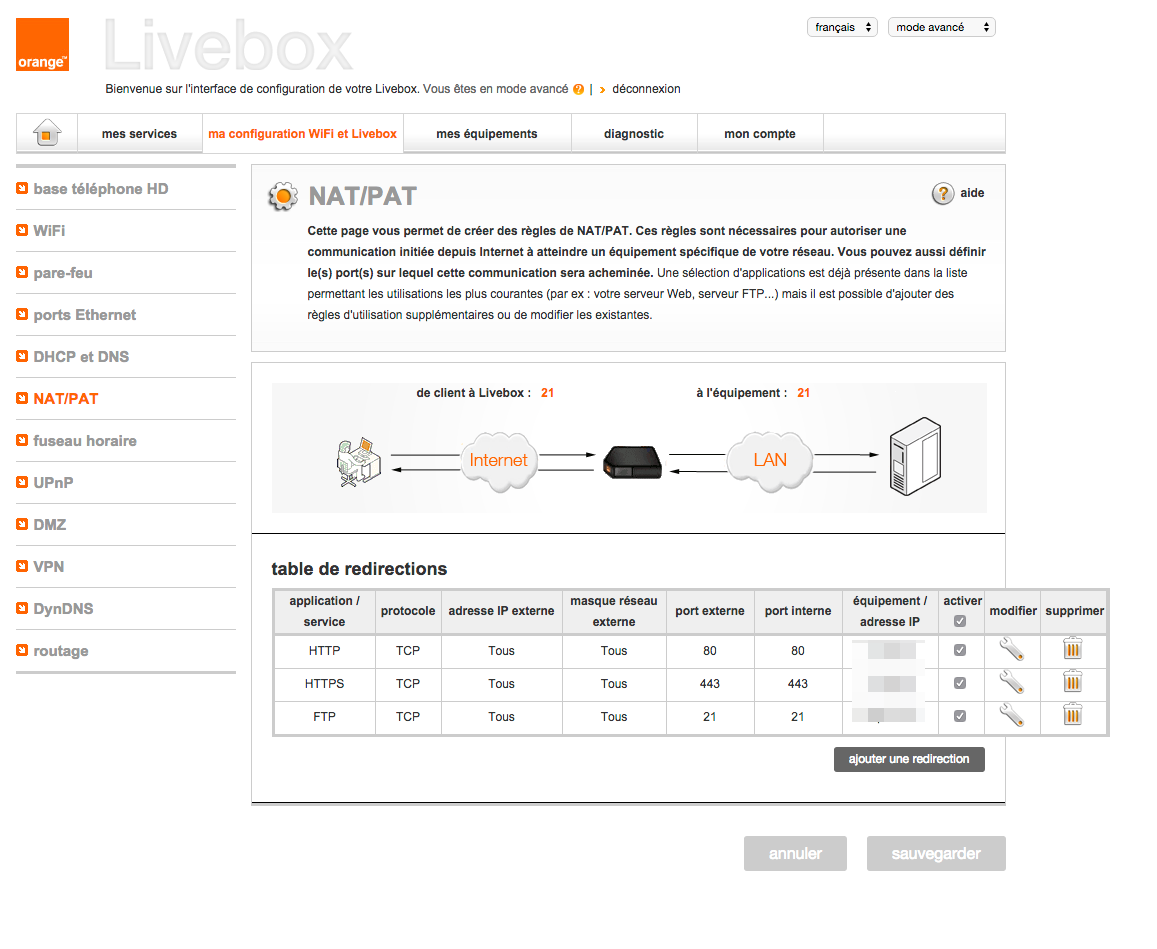Delete the FTP rule with trash icon
This screenshot has width=1157, height=949.
click(x=1072, y=716)
